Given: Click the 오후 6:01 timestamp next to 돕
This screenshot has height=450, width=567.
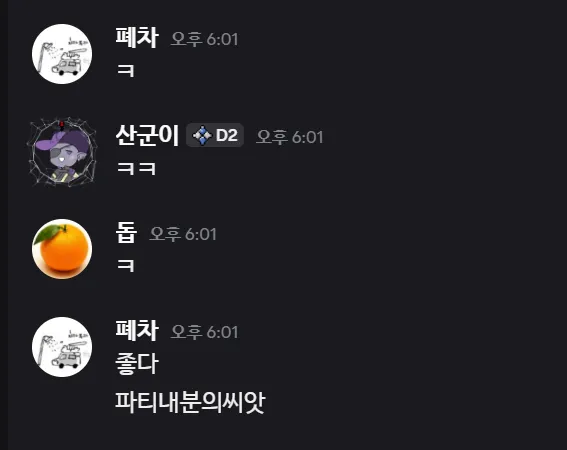Looking at the screenshot, I should tap(183, 234).
